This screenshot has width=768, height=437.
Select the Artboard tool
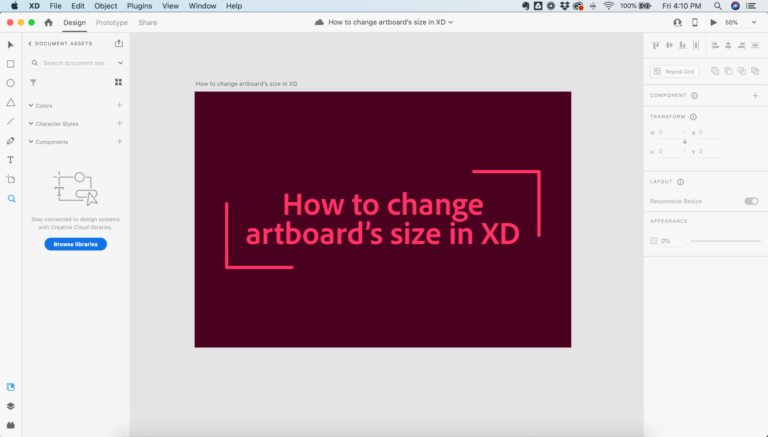(10, 179)
